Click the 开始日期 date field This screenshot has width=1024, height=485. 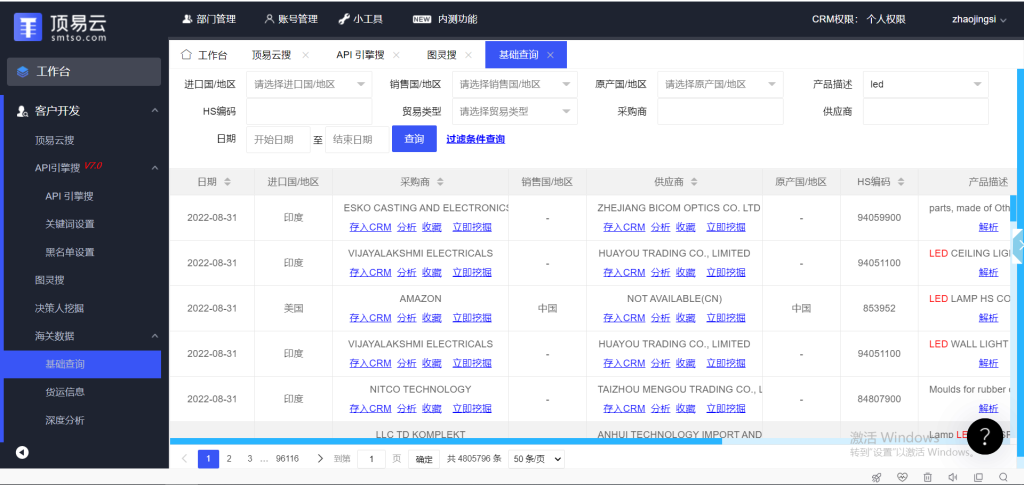[x=278, y=139]
